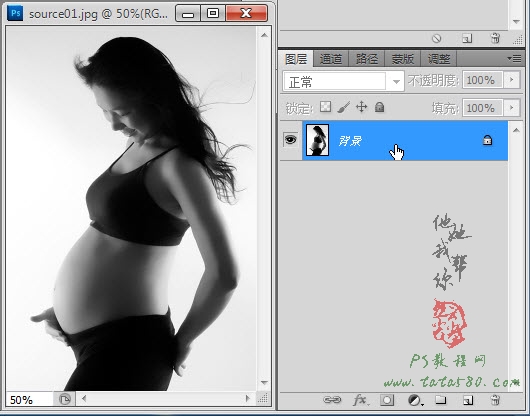The image size is (530, 416).
Task: Click the lock icon on 背景 layer
Action: click(487, 140)
